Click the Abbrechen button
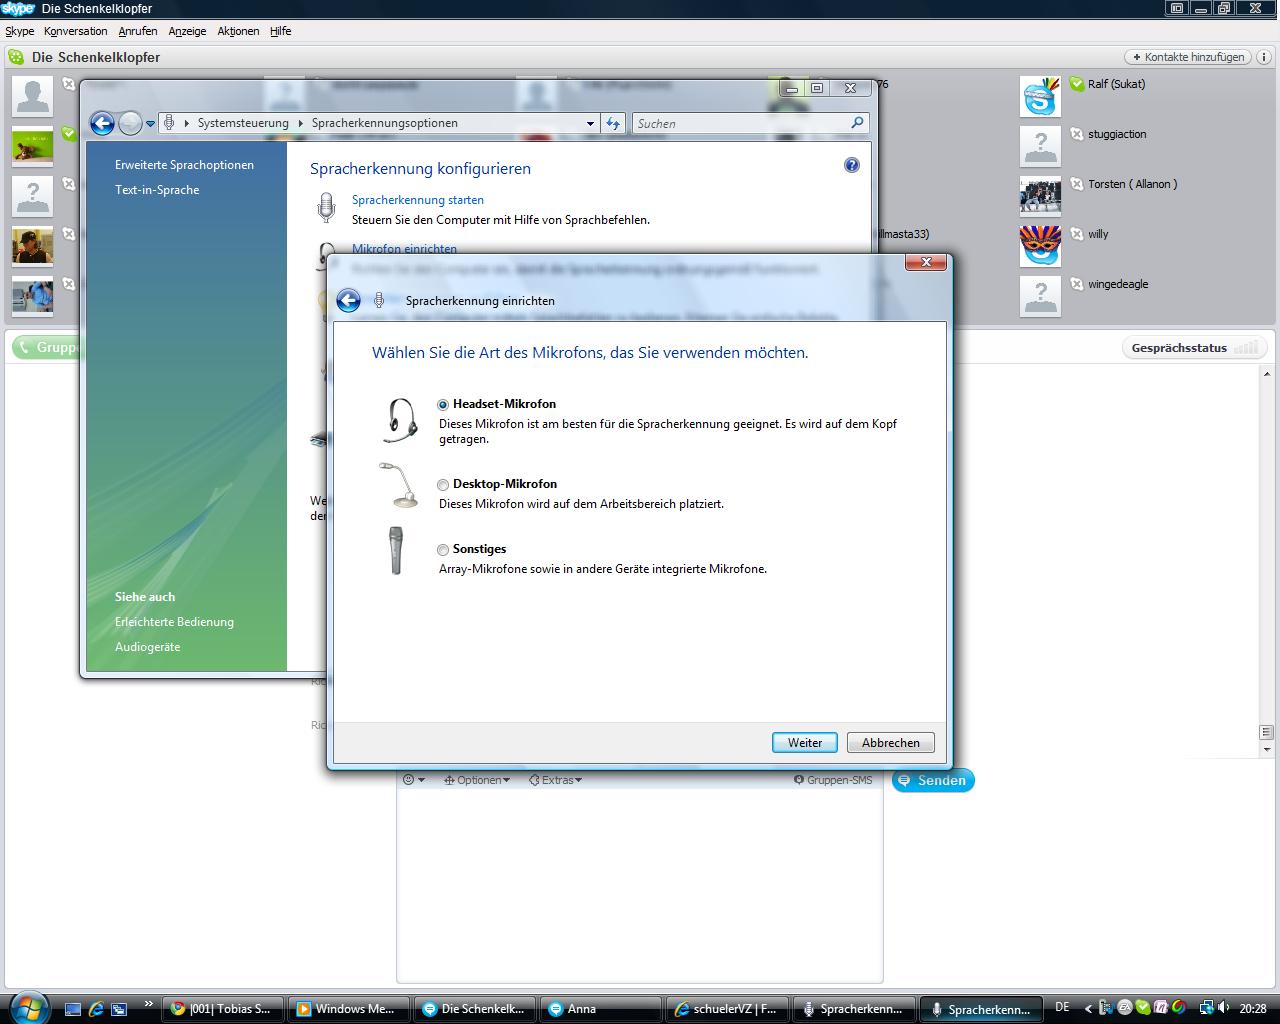 click(x=891, y=743)
